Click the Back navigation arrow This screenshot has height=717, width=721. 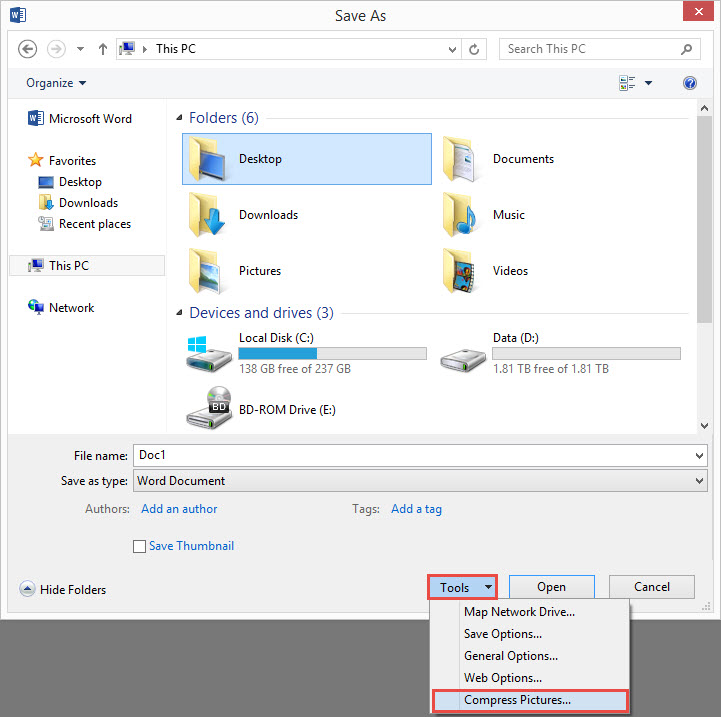(x=28, y=48)
